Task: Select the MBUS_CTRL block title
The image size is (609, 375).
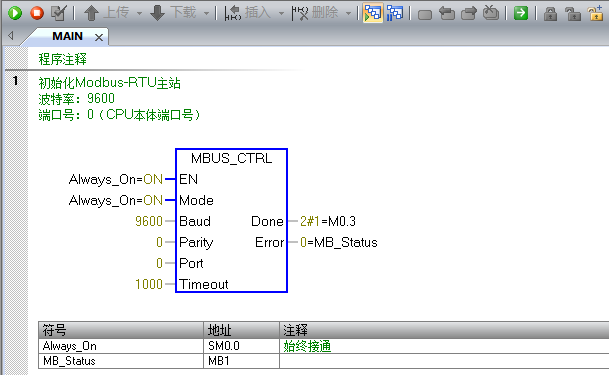Action: pyautogui.click(x=231, y=158)
